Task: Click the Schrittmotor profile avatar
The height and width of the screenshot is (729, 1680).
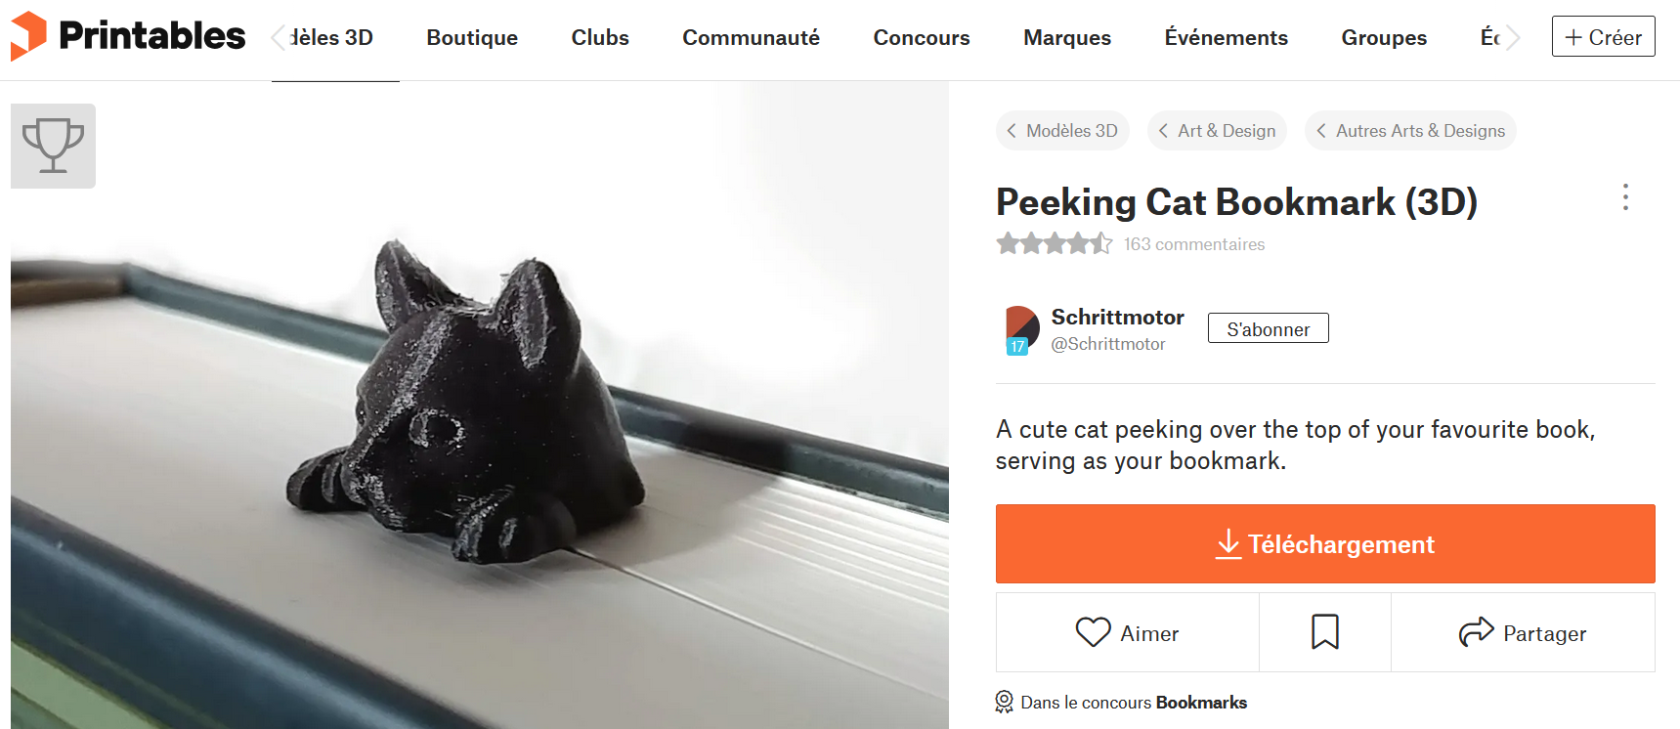Action: click(1021, 329)
